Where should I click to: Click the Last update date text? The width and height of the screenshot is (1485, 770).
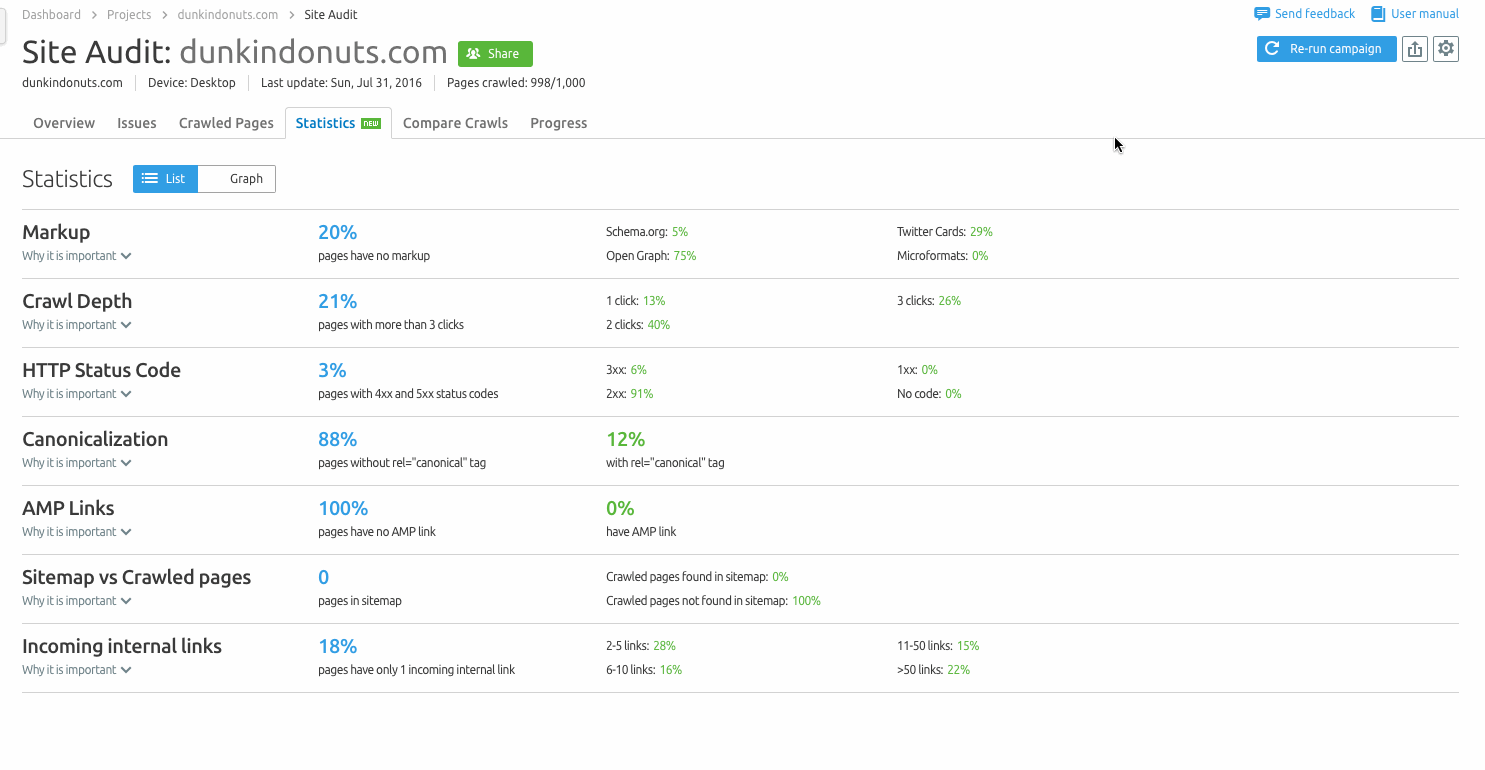pyautogui.click(x=341, y=83)
